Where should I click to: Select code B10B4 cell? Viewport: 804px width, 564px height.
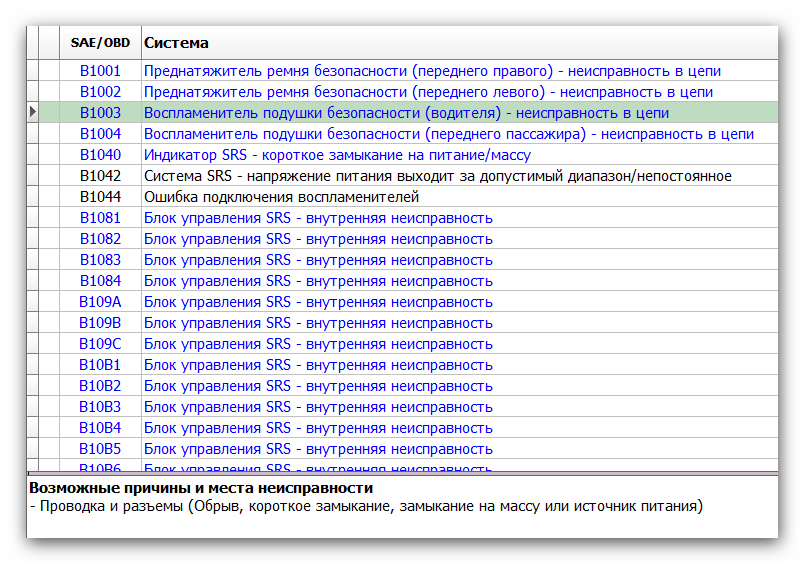click(x=100, y=428)
